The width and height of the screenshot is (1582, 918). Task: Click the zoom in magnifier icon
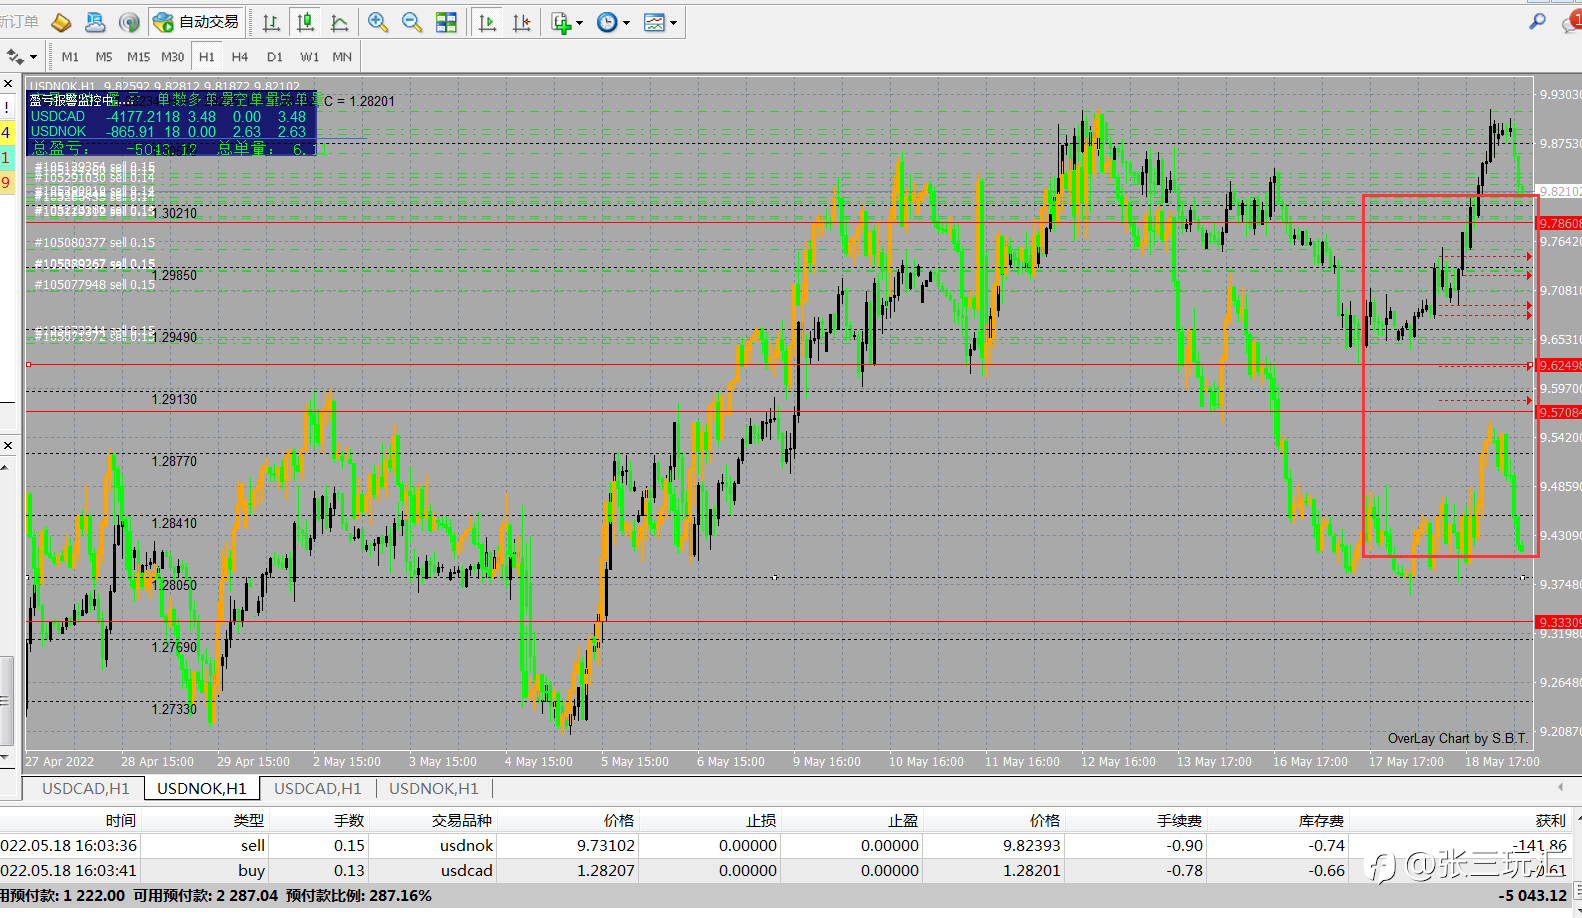378,22
